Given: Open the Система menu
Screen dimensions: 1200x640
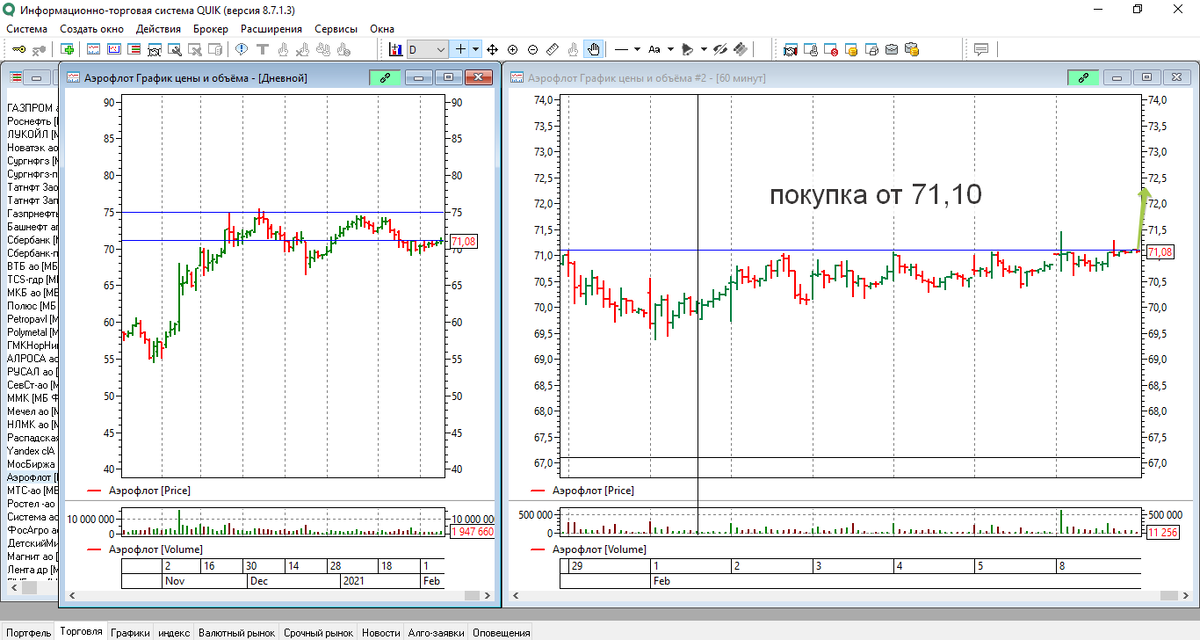Looking at the screenshot, I should [x=27, y=29].
